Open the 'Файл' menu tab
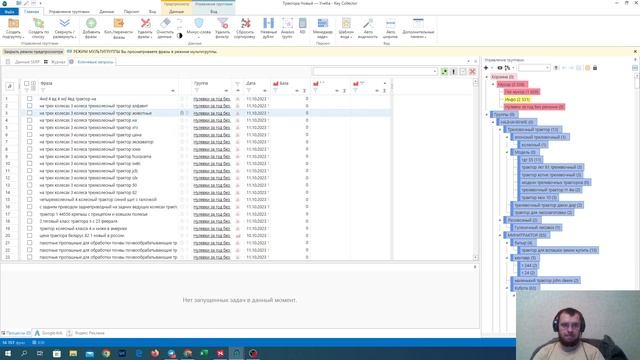Image resolution: width=640 pixels, height=360 pixels. (9, 12)
